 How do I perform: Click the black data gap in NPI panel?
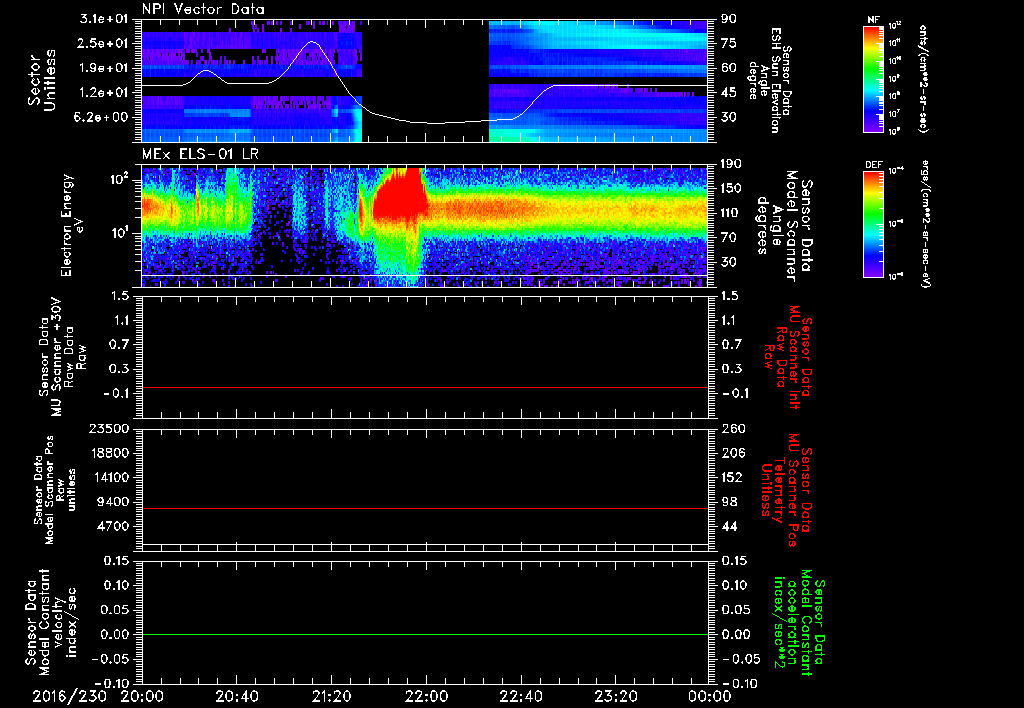[x=425, y=80]
